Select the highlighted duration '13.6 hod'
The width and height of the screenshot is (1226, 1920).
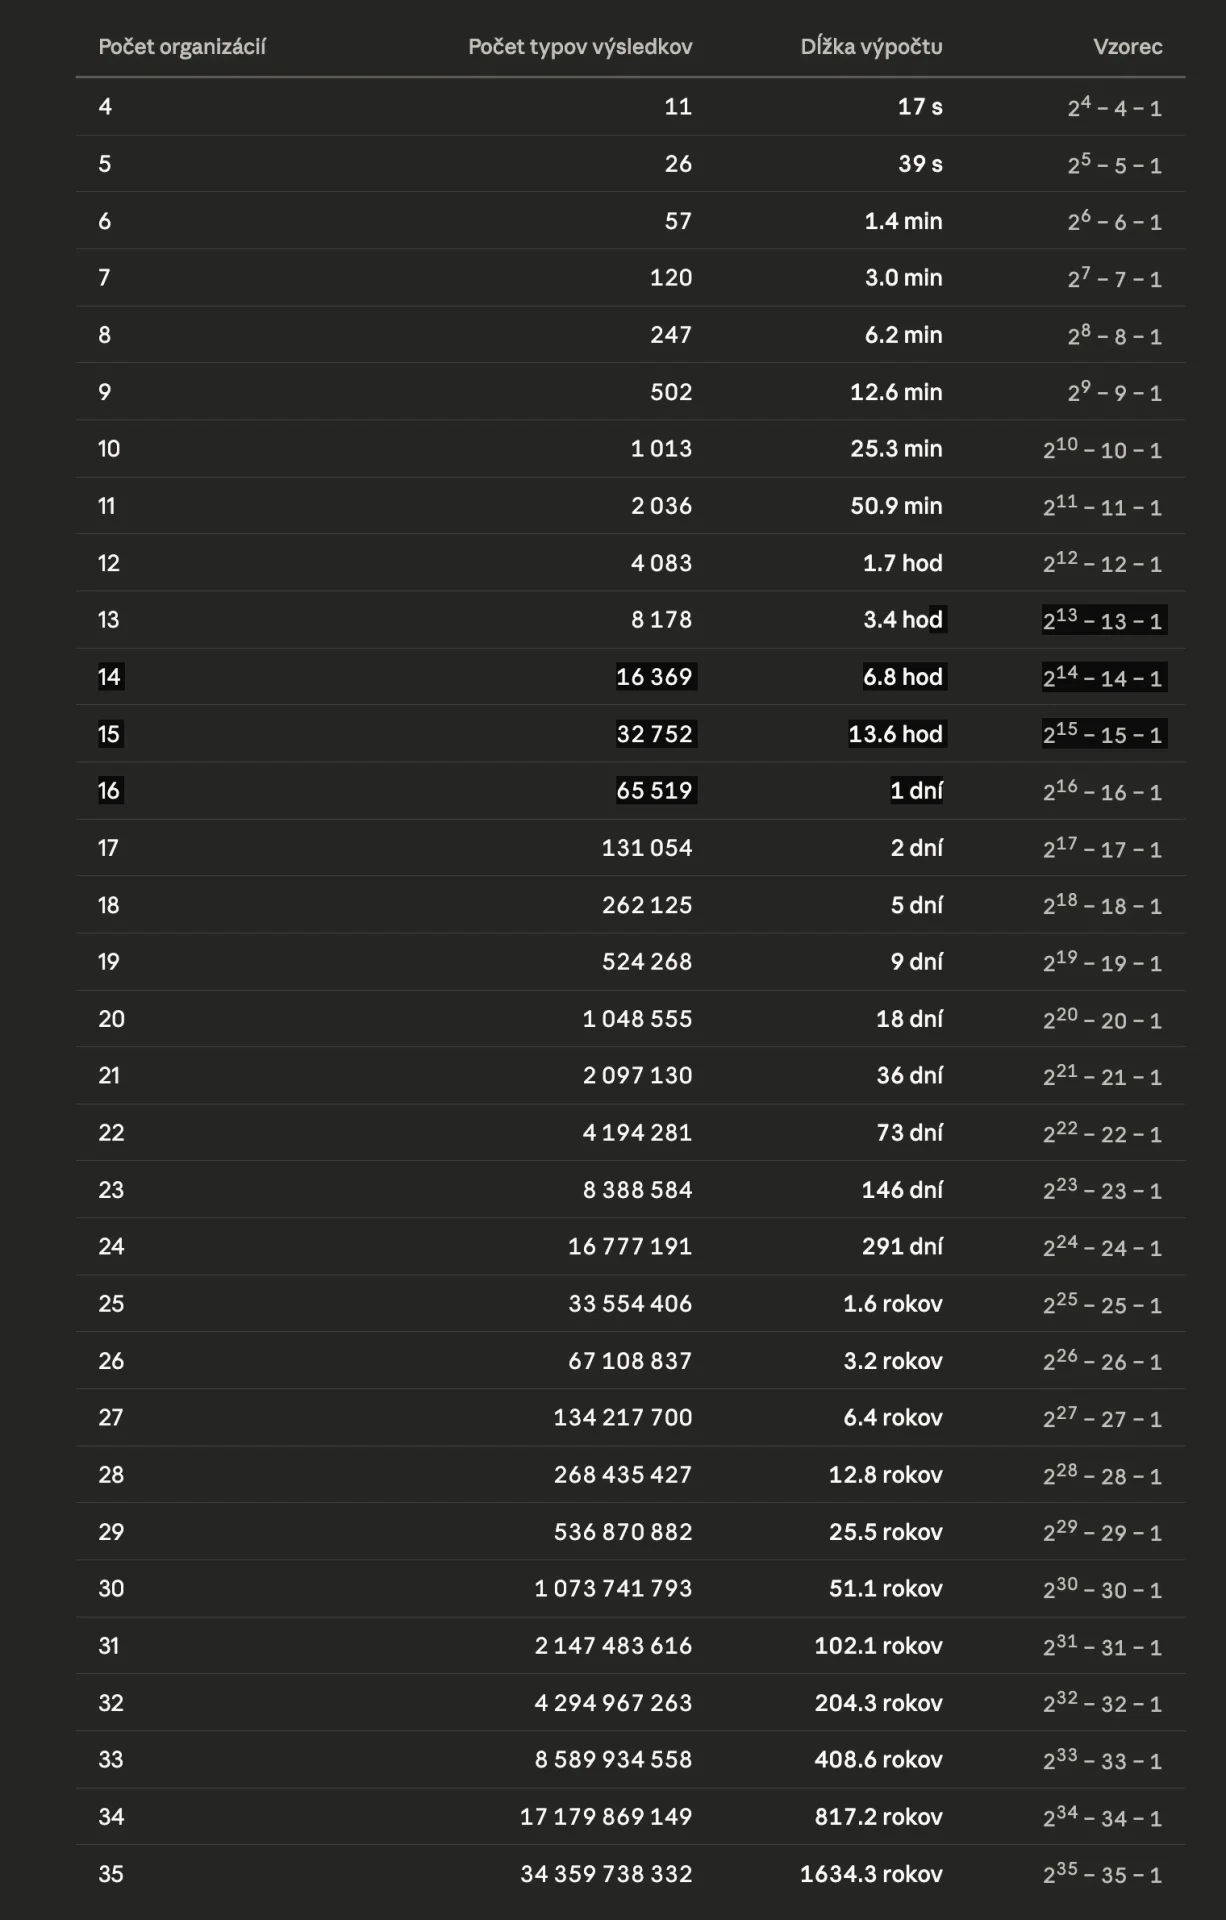(x=895, y=734)
